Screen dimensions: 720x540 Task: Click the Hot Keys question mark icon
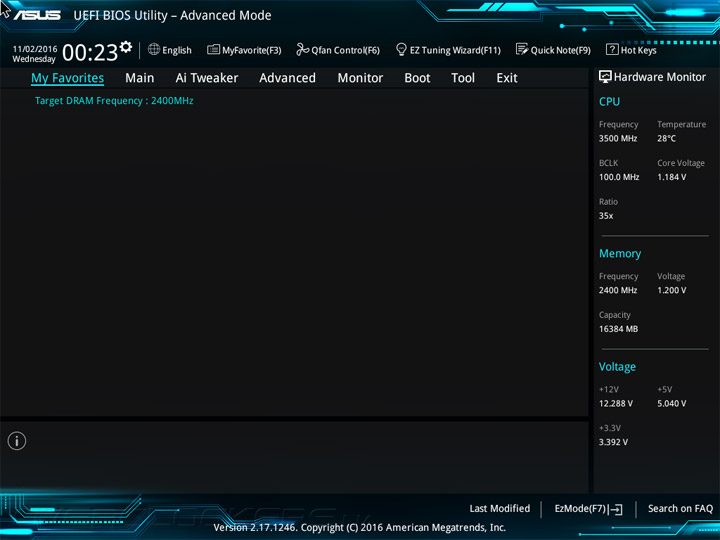tap(612, 49)
